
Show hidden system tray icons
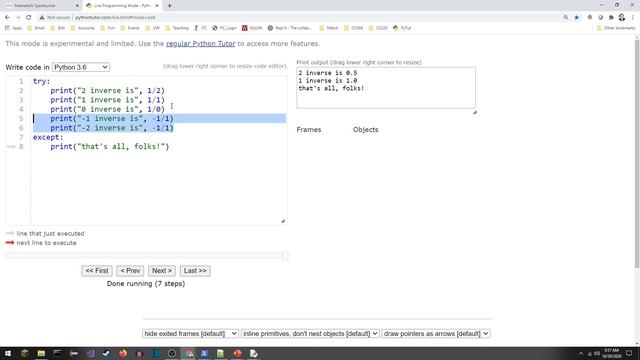coord(581,353)
